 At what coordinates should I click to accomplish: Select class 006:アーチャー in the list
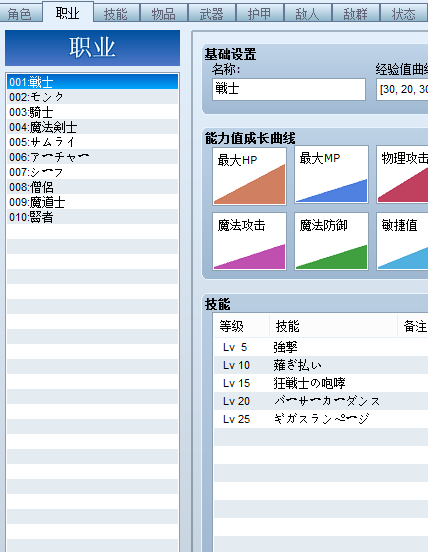[93, 157]
